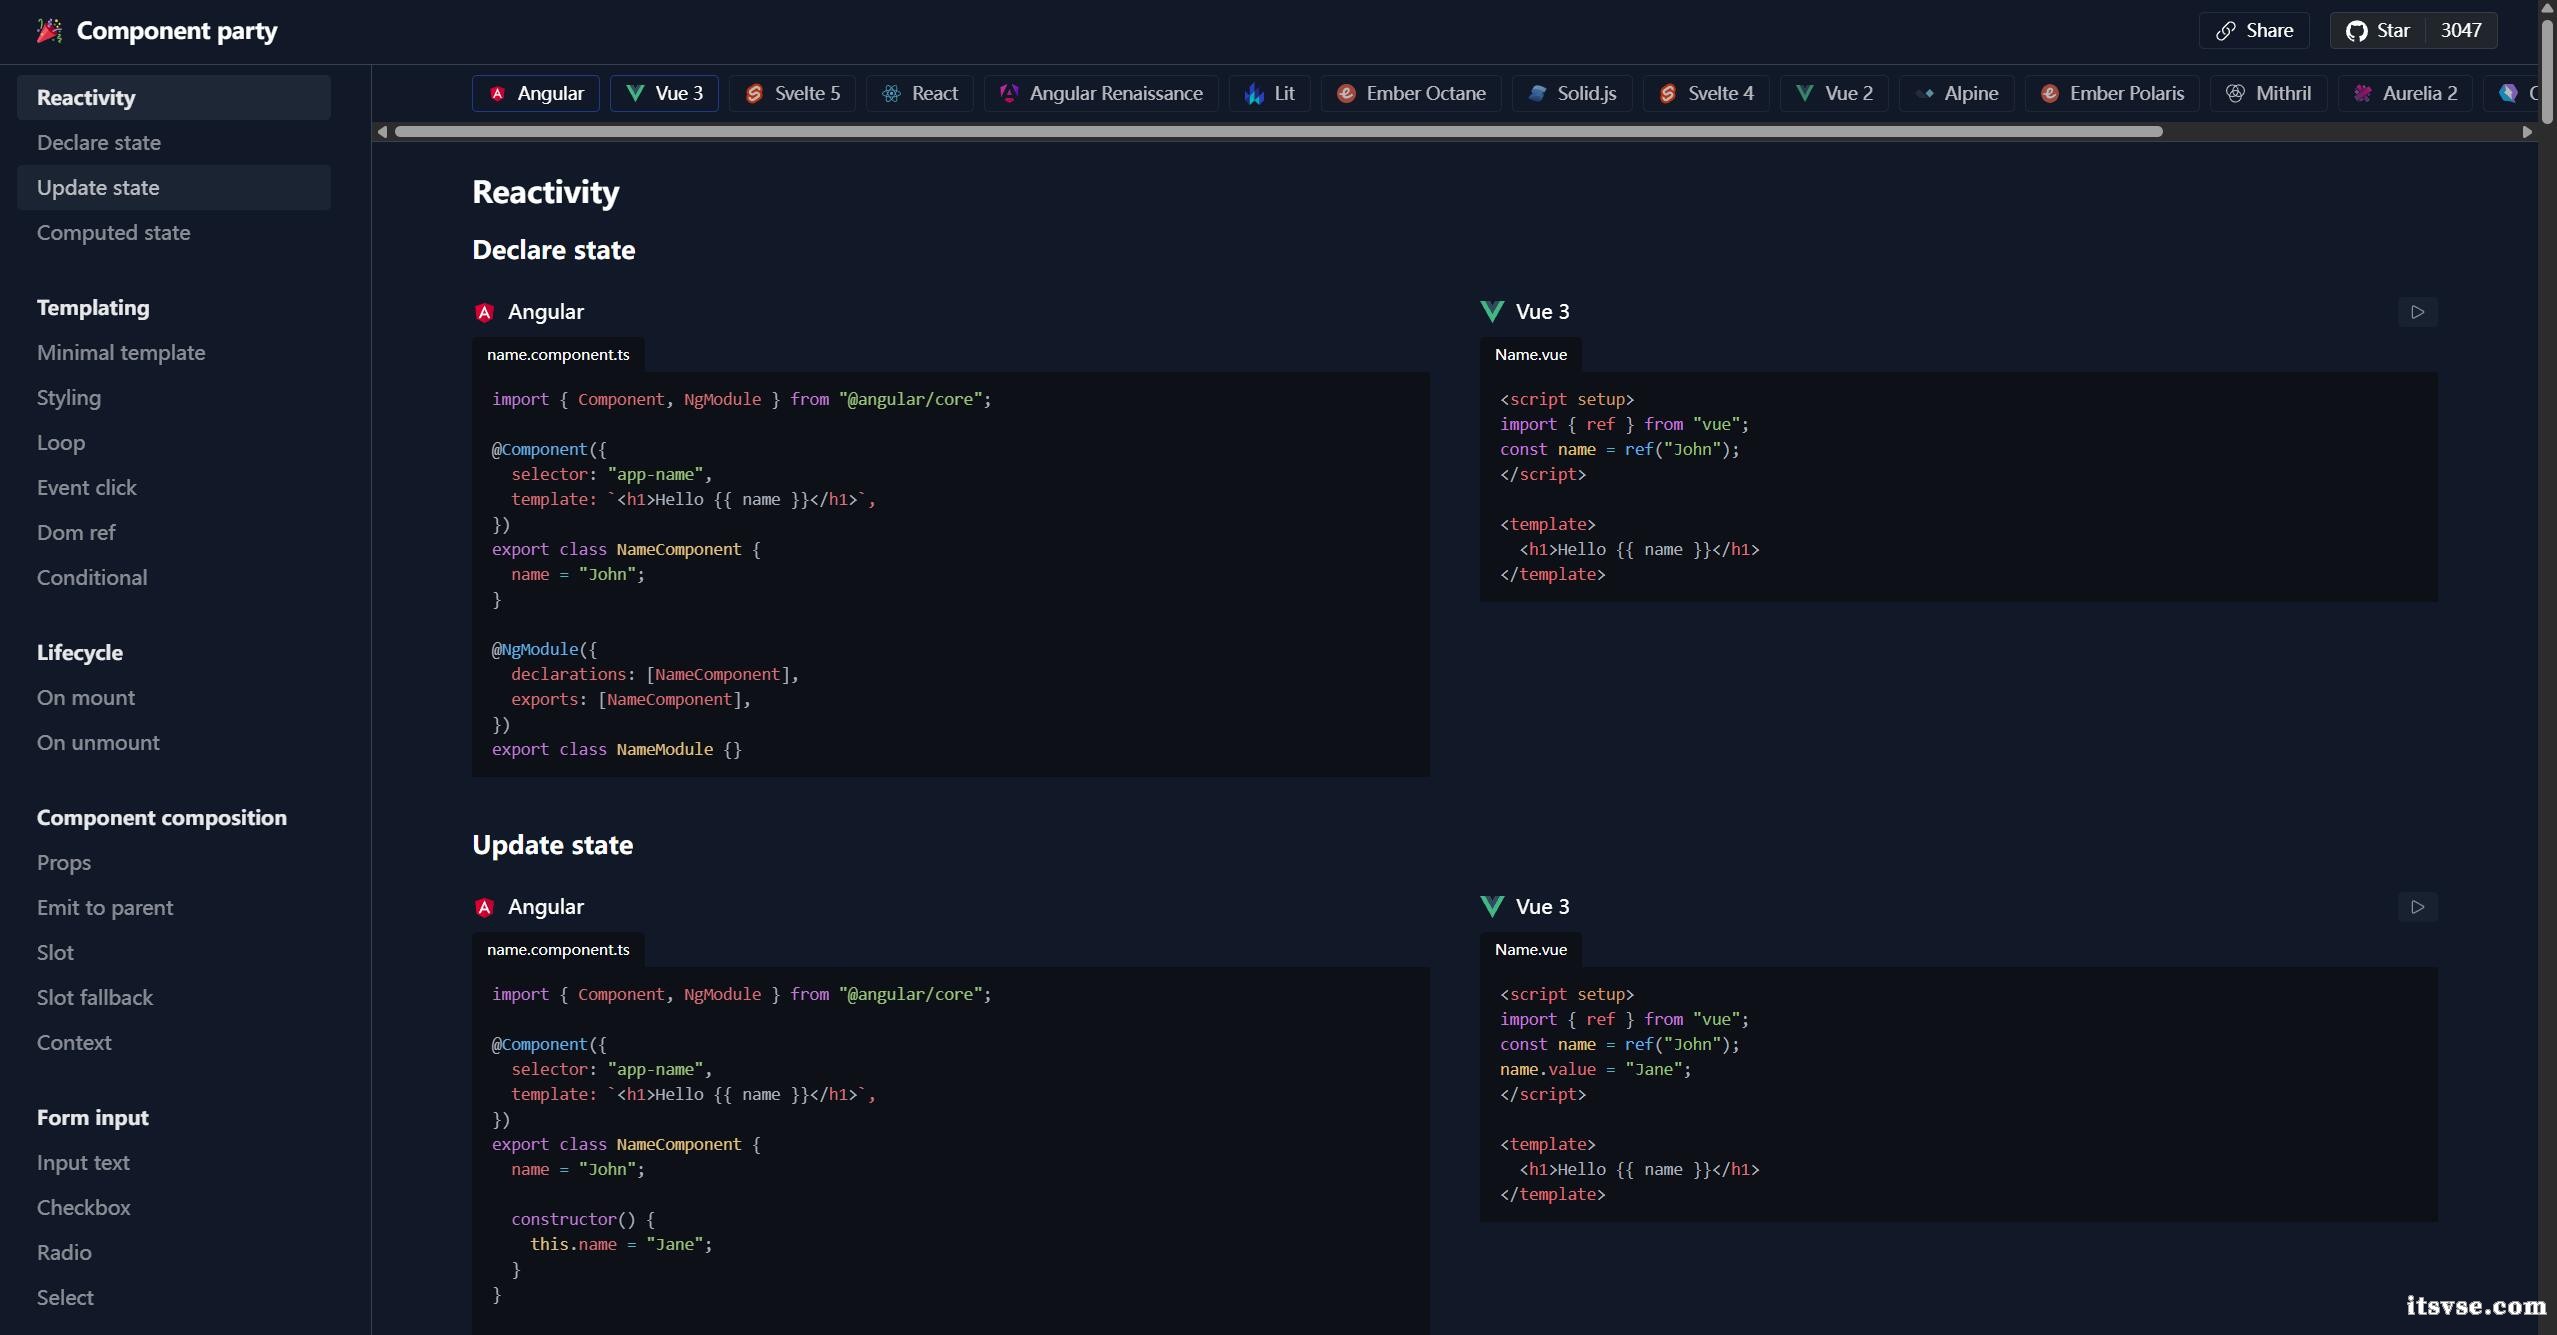
Task: Open name.component.ts tab under Update state
Action: (558, 950)
